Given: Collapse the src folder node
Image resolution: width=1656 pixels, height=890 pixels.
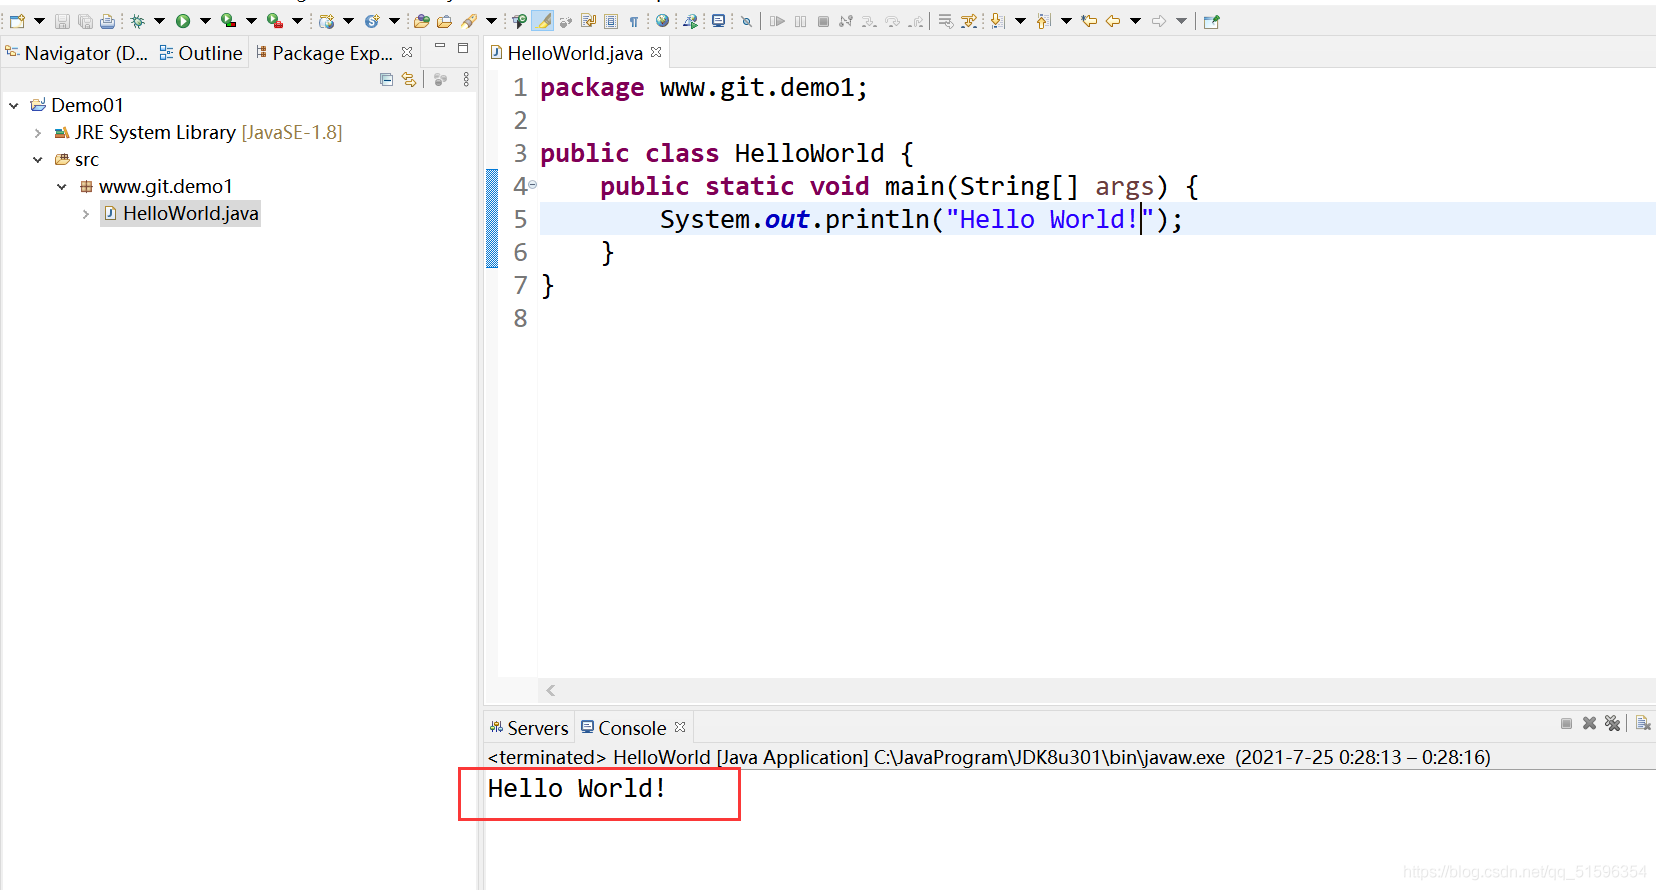Looking at the screenshot, I should (x=38, y=159).
